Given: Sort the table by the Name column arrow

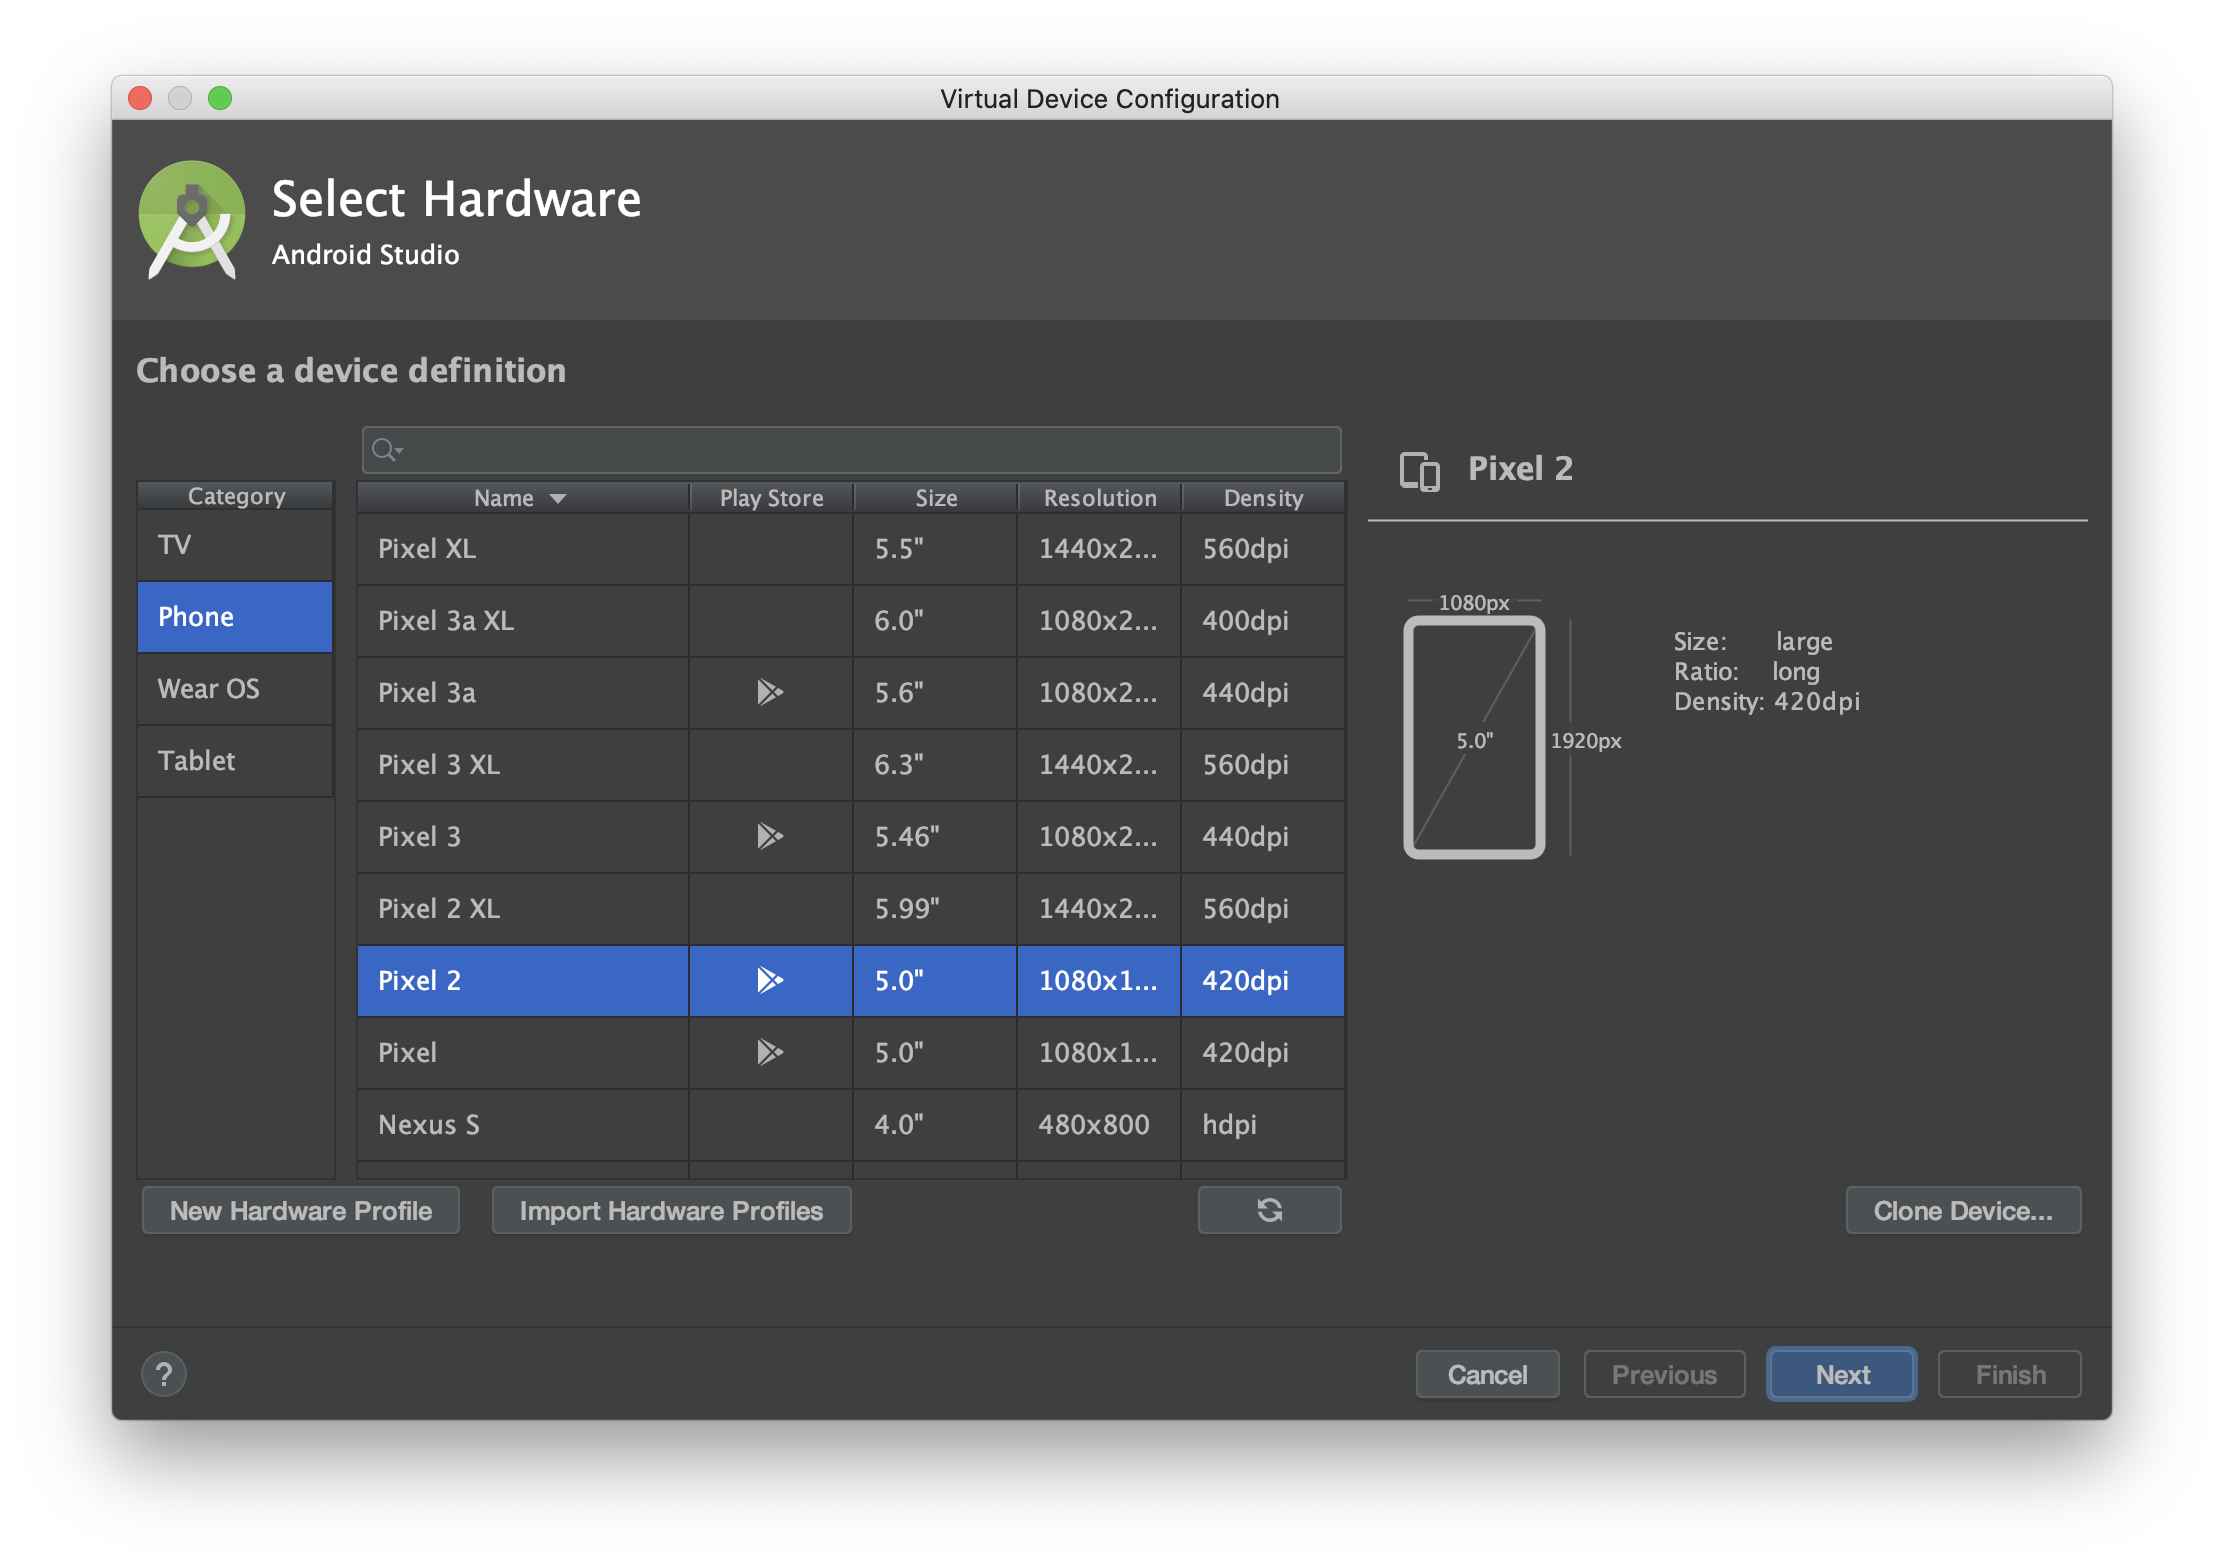Looking at the screenshot, I should (558, 498).
